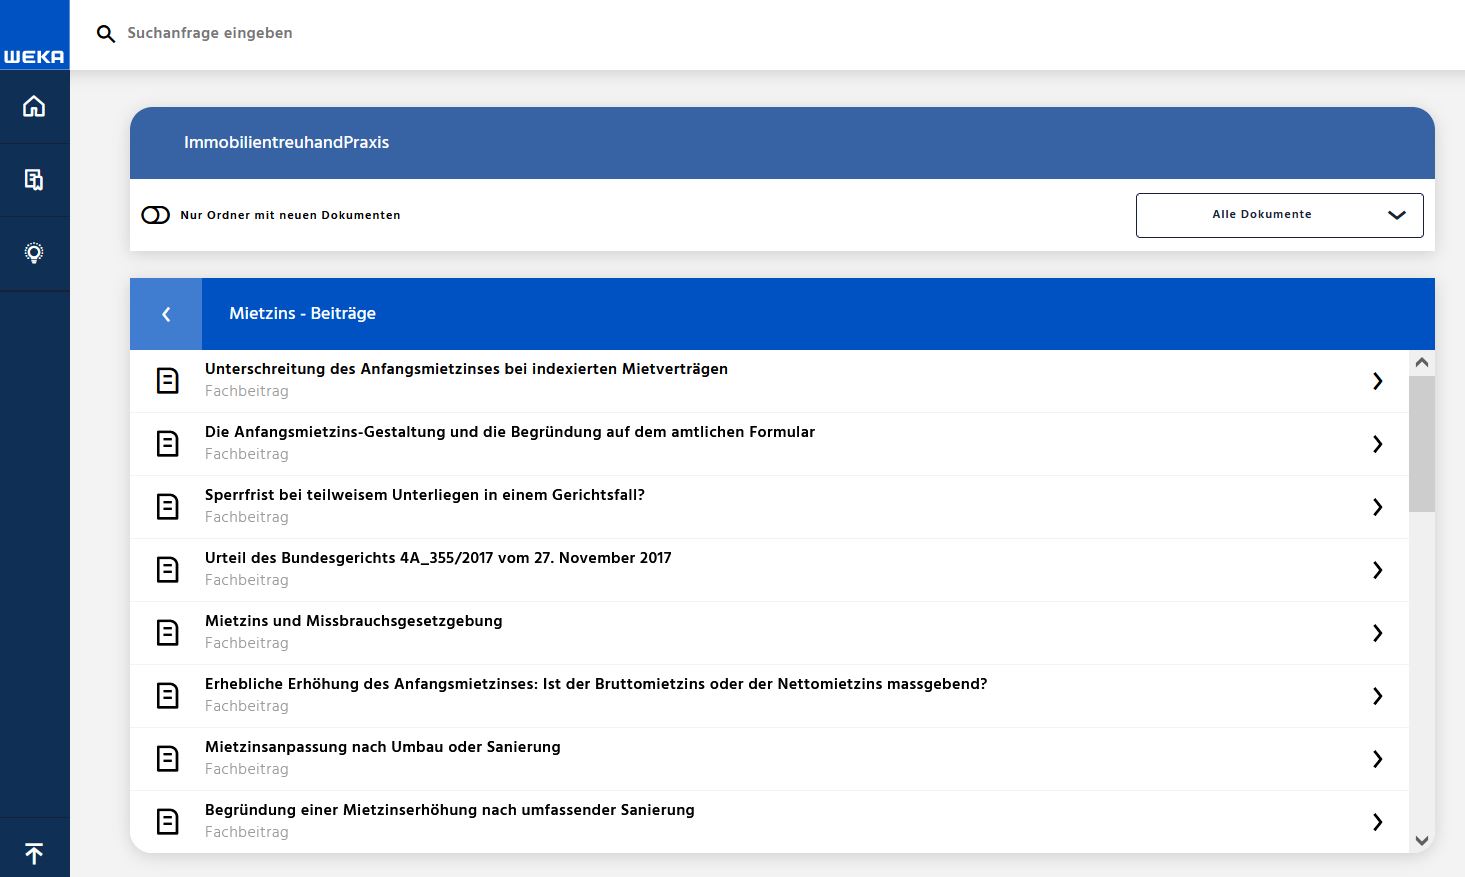Viewport: 1465px width, 877px height.
Task: Open the Alle Dokumente dropdown
Action: coord(1279,215)
